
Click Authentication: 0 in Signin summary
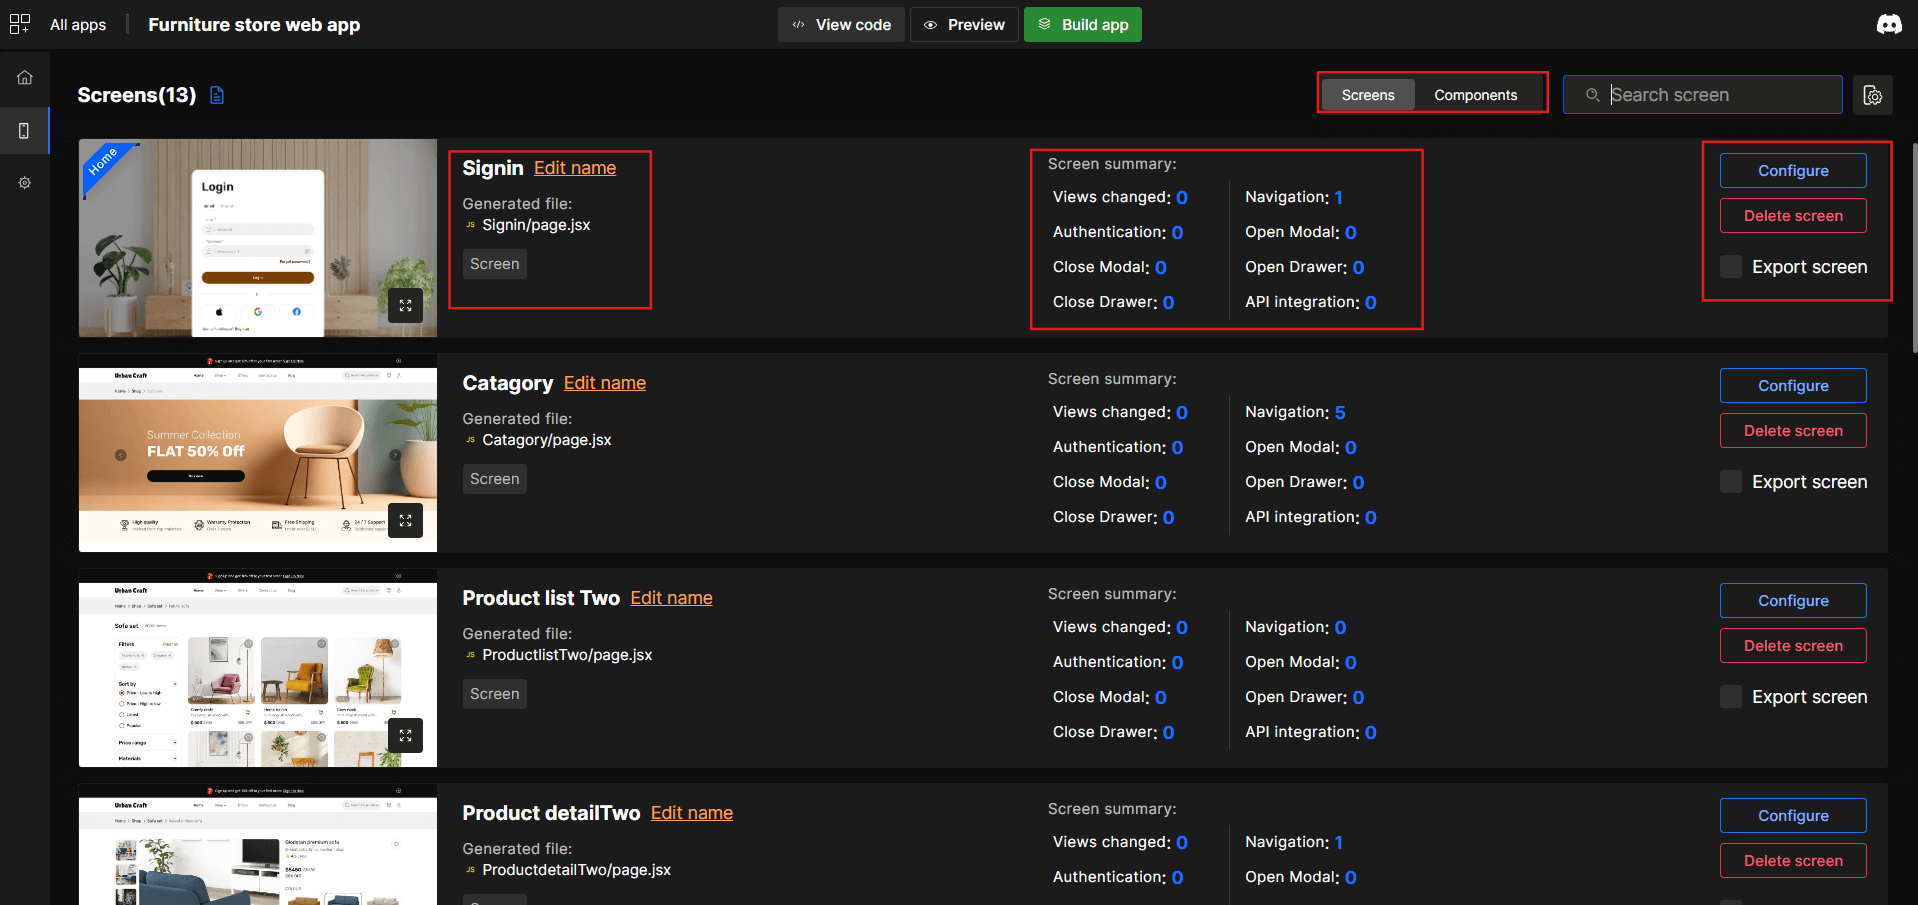(1118, 232)
